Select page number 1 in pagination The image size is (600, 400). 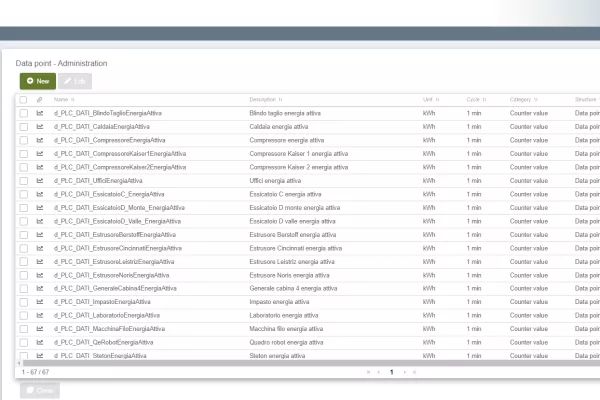pyautogui.click(x=391, y=372)
